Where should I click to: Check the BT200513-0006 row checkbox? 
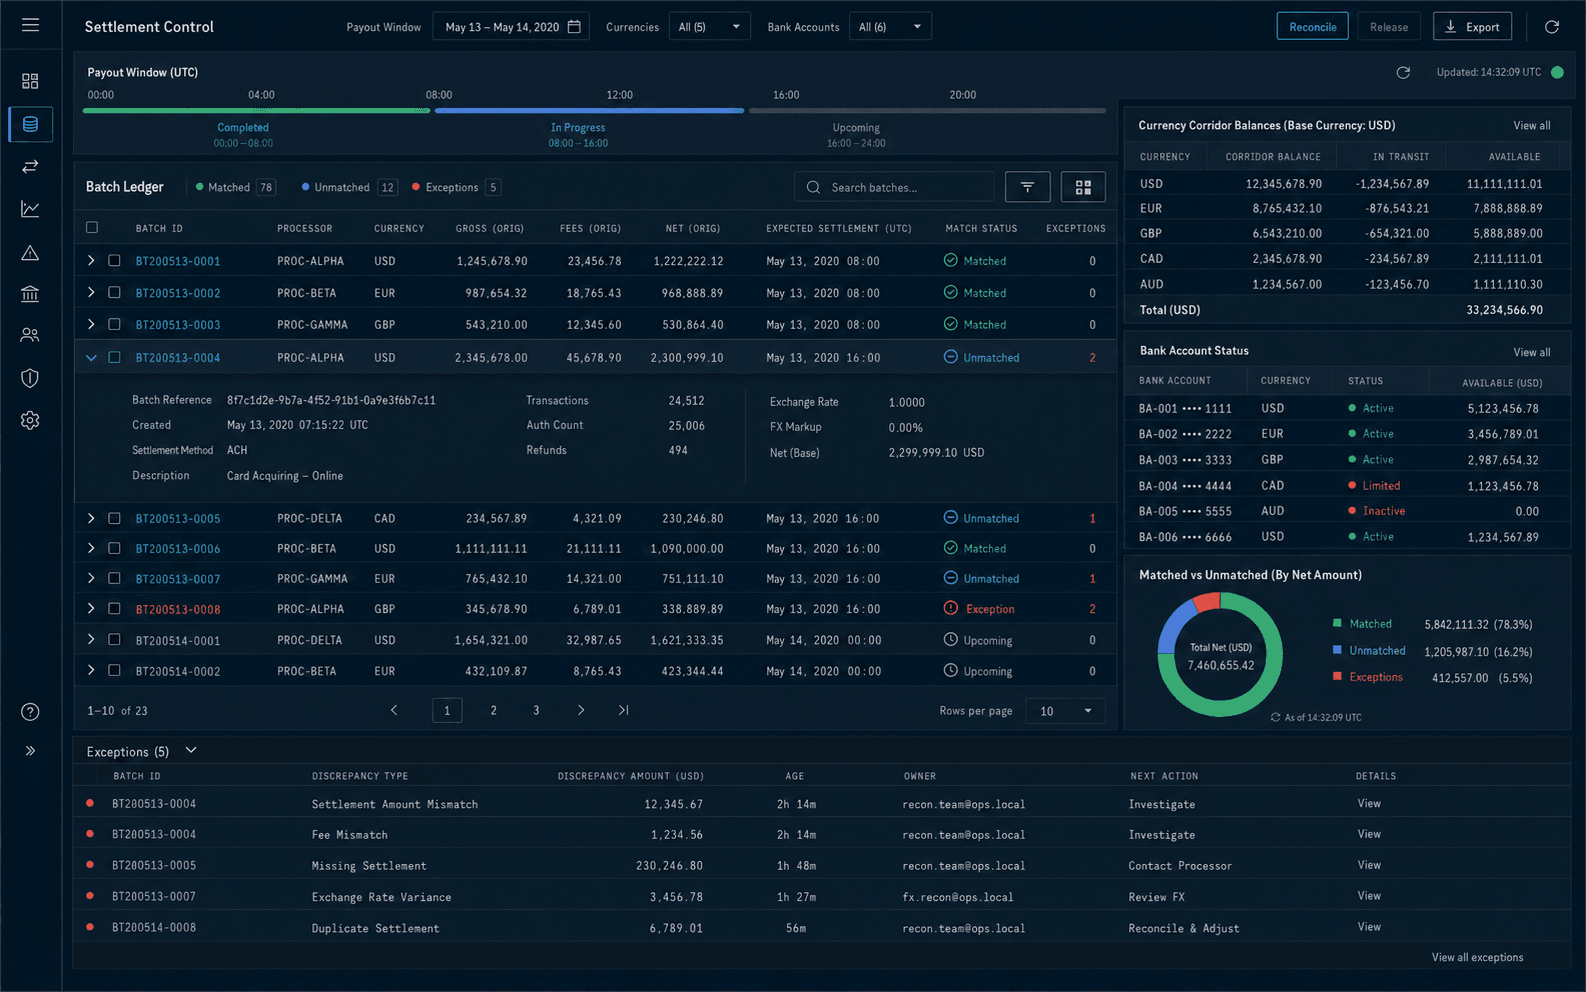pyautogui.click(x=114, y=548)
